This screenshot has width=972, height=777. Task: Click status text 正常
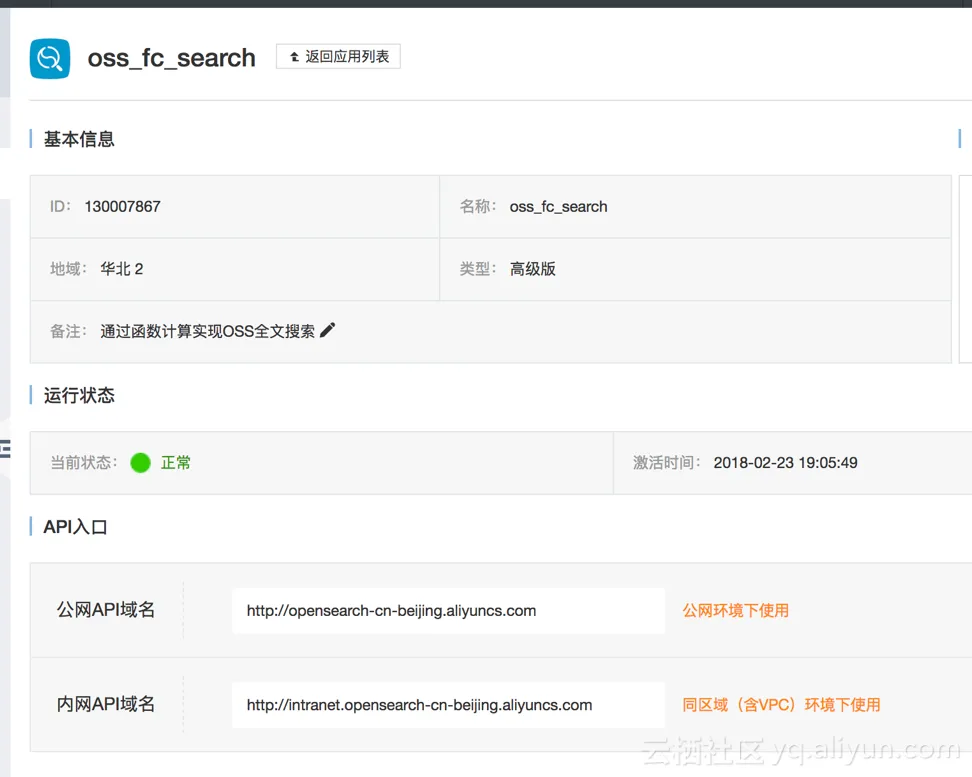tap(176, 463)
